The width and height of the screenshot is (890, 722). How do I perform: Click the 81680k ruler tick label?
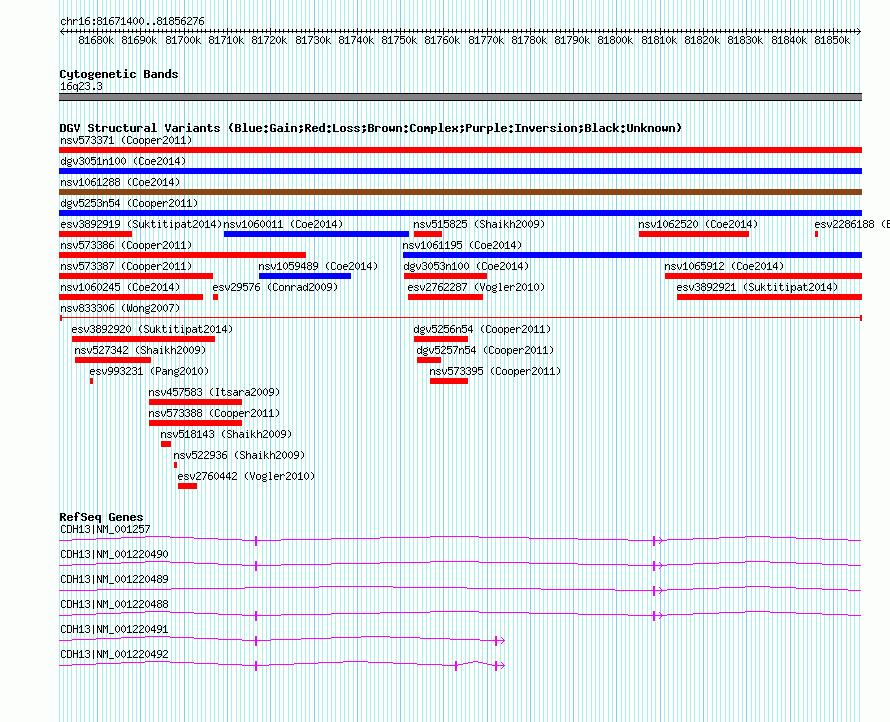click(x=96, y=40)
